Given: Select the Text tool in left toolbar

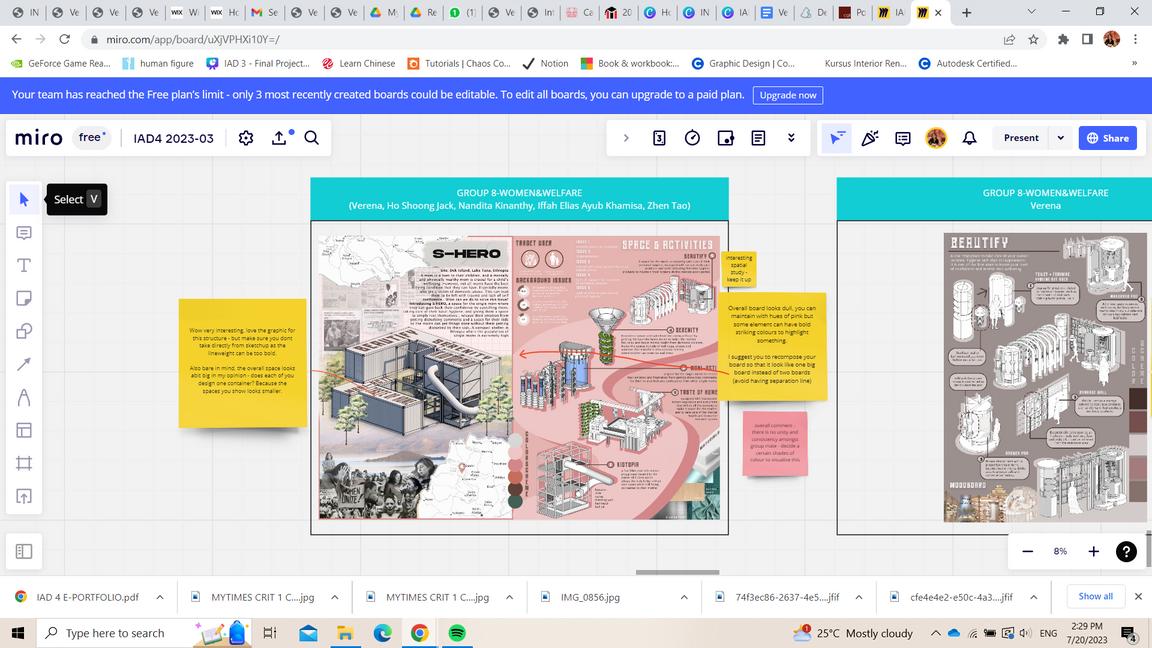Looking at the screenshot, I should tap(24, 266).
